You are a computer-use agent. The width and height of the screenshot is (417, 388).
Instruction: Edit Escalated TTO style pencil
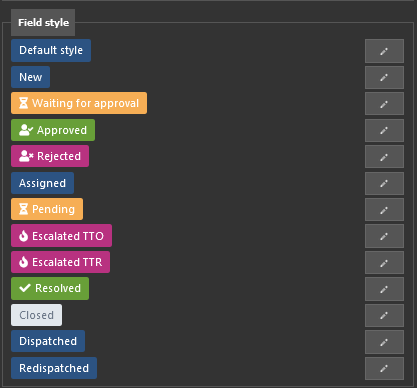pos(384,236)
